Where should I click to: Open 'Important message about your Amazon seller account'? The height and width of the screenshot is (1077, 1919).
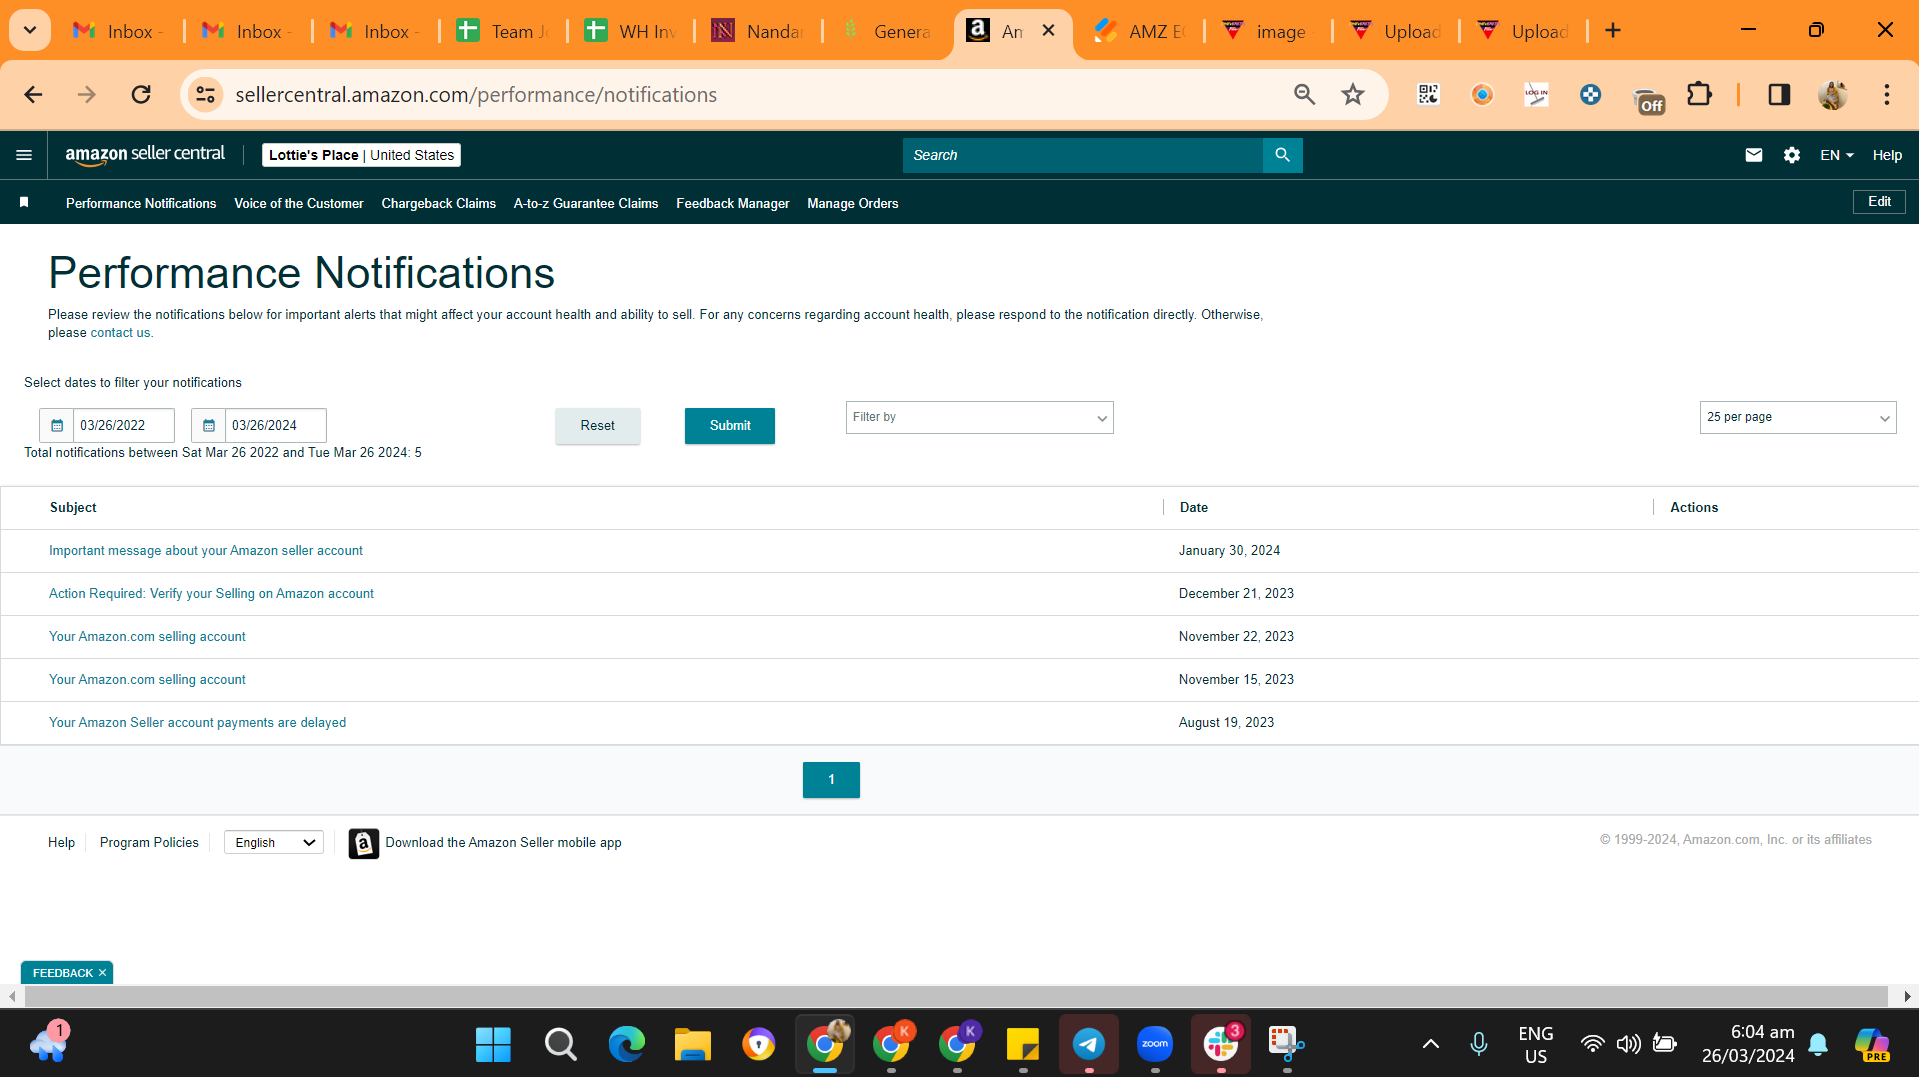(x=206, y=551)
